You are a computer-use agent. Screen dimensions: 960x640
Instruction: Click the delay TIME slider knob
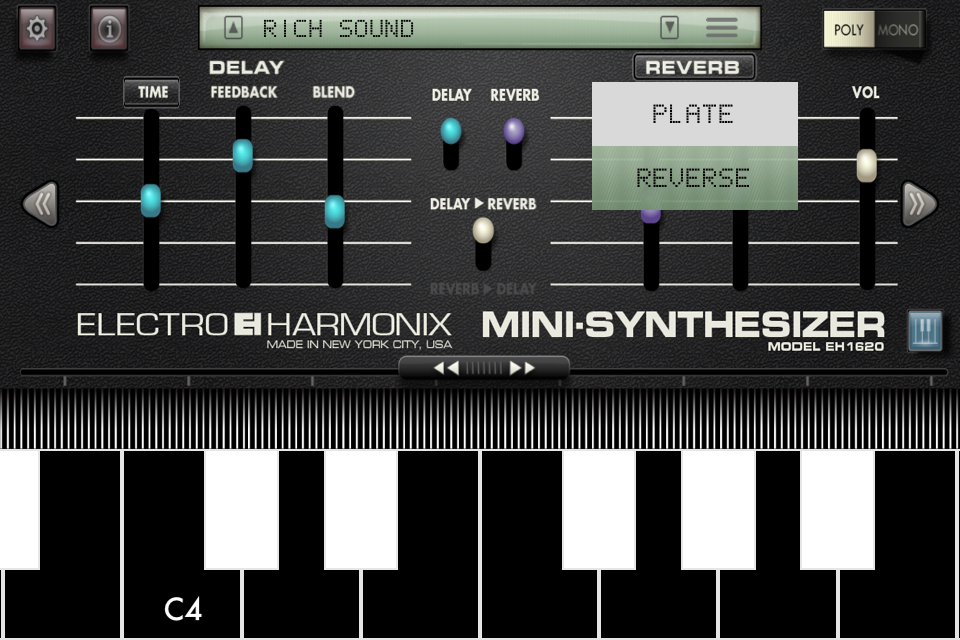(151, 200)
